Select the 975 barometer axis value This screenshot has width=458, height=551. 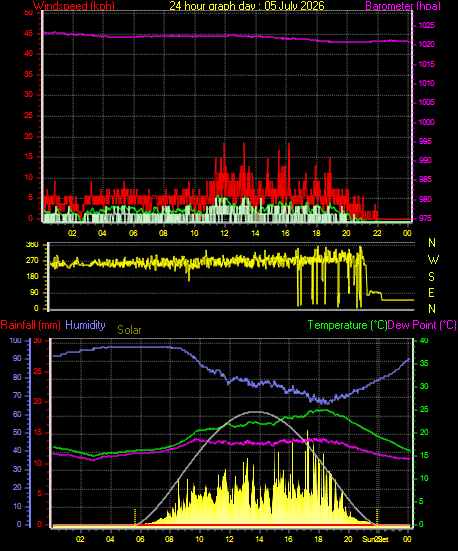click(425, 218)
